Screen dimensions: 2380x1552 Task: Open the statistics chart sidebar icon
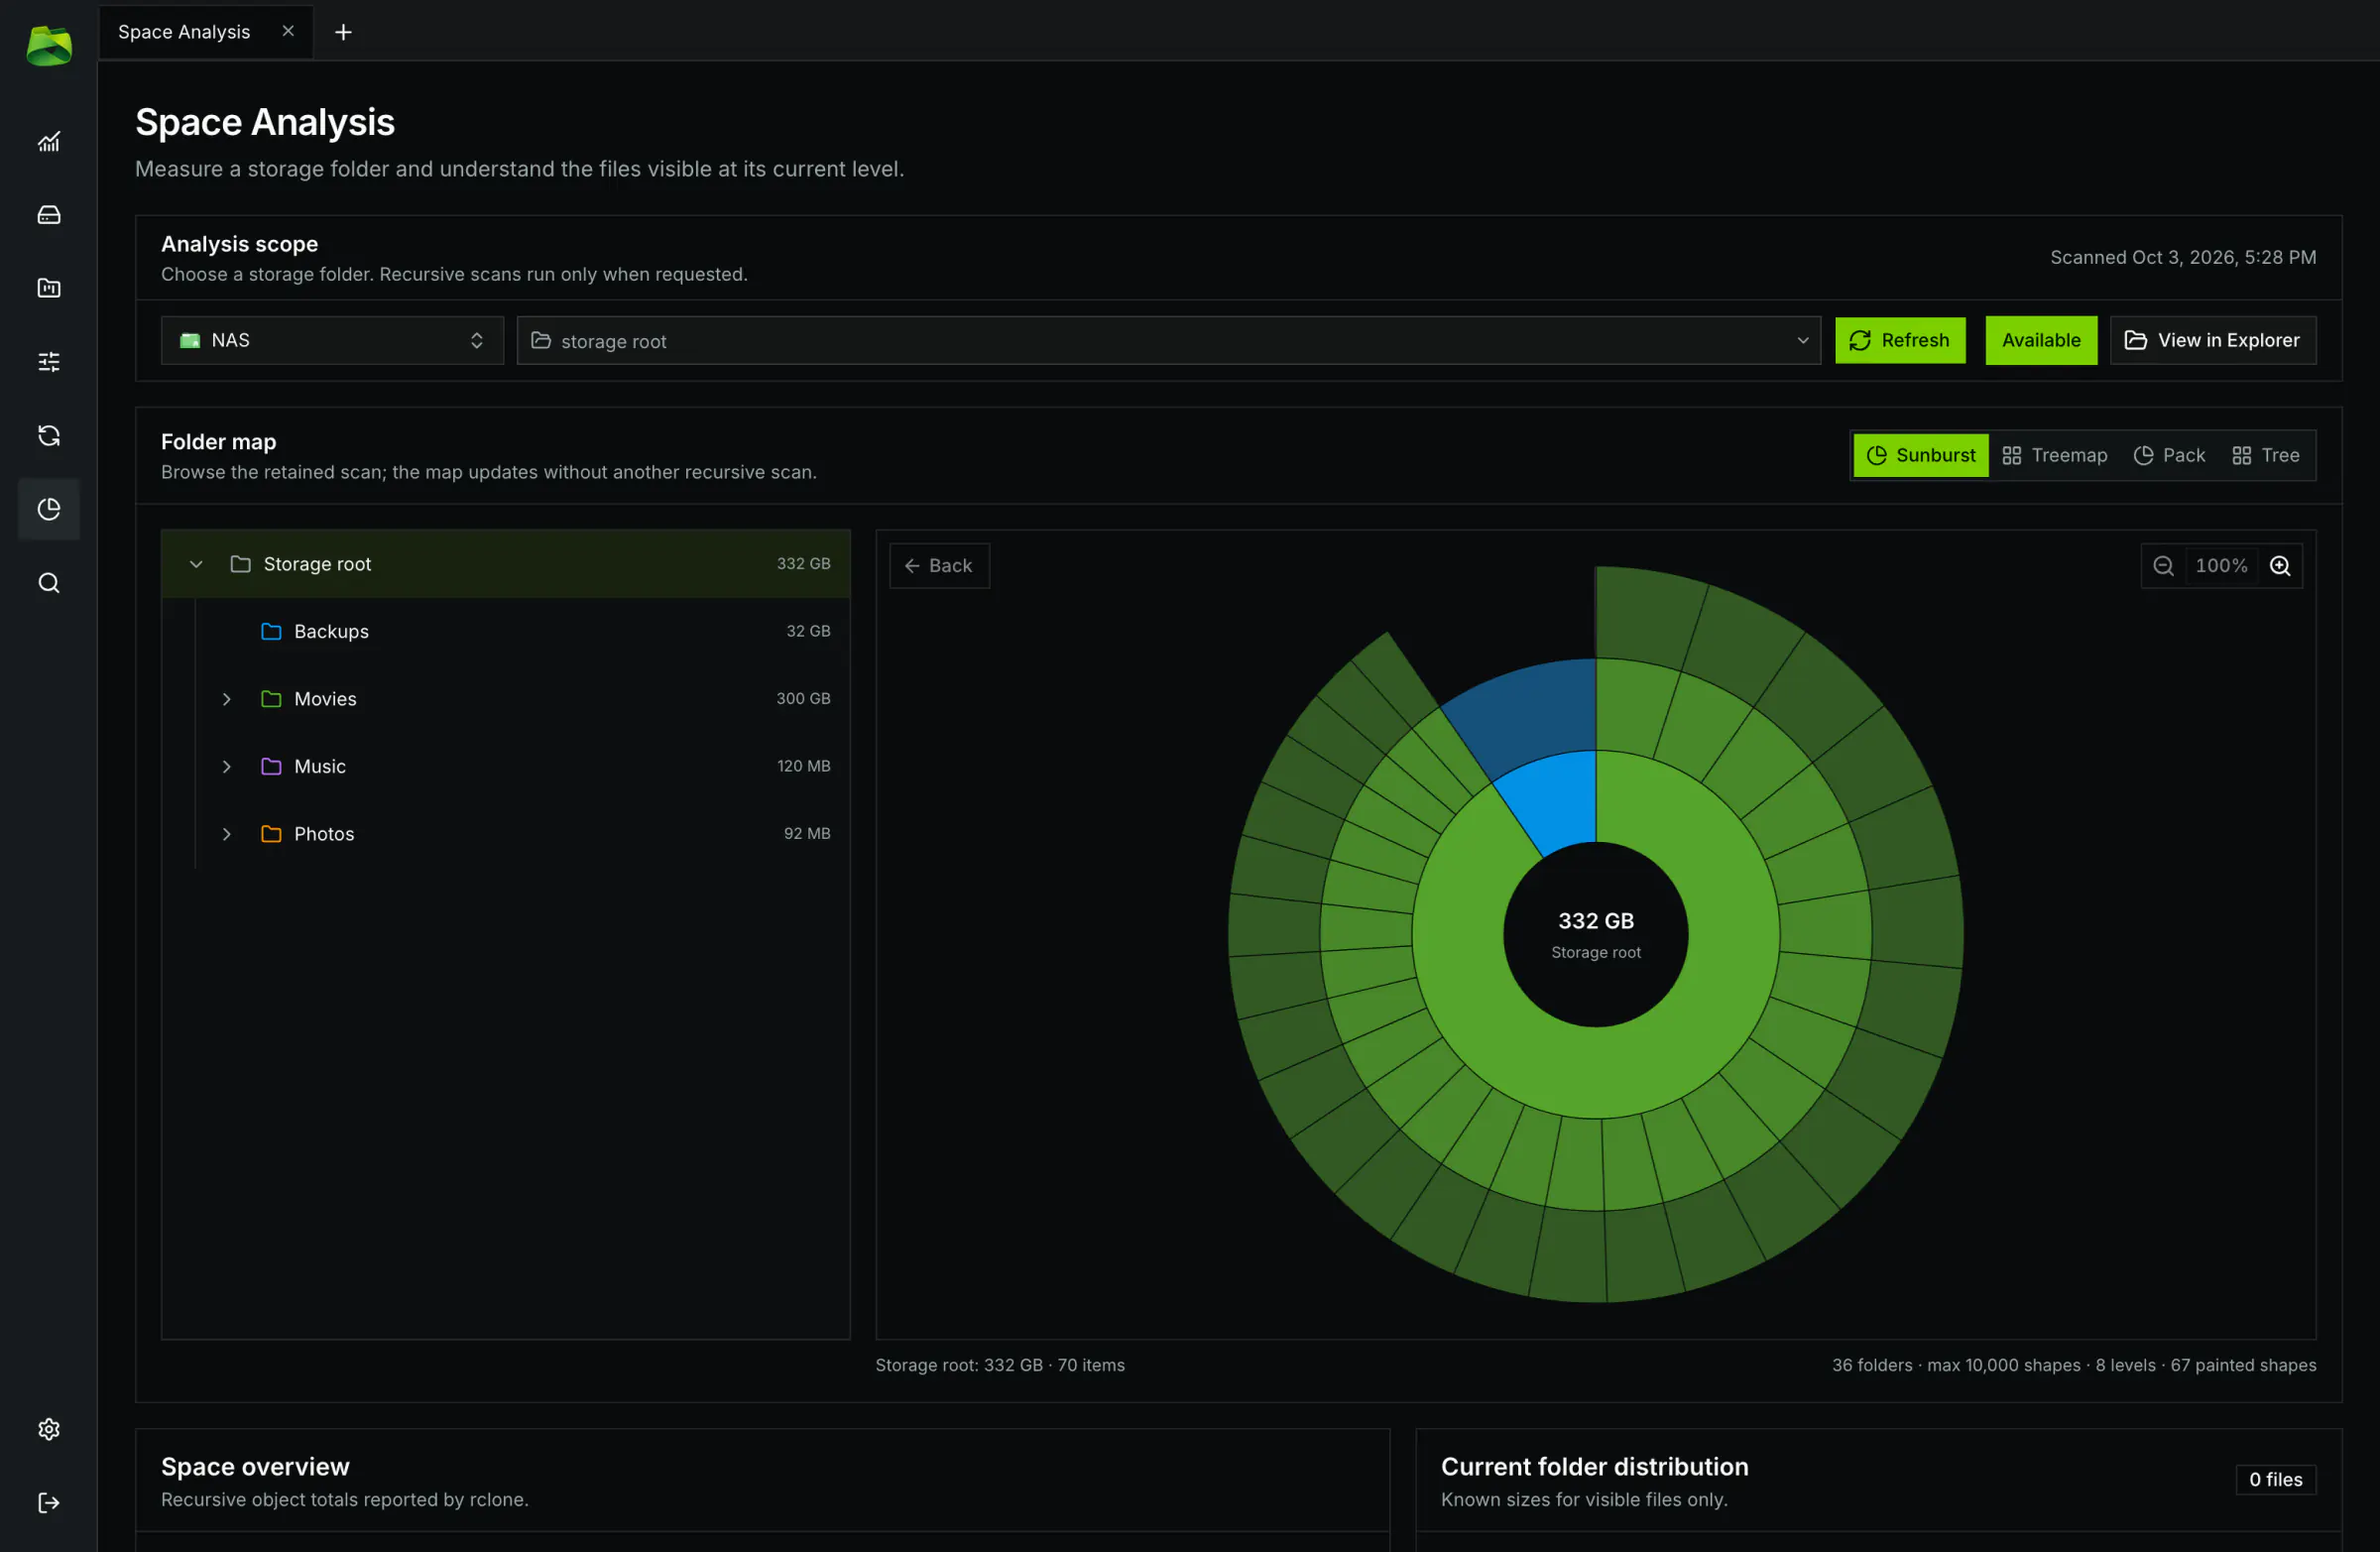[x=48, y=141]
